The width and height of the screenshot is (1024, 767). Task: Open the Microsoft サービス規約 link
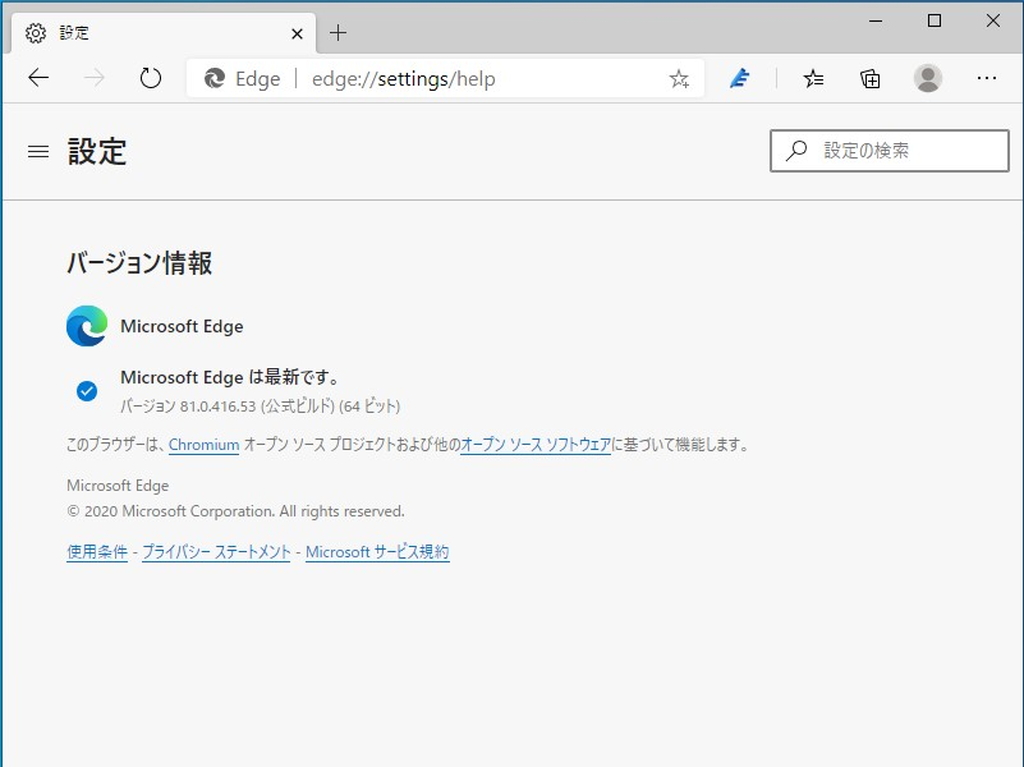377,551
